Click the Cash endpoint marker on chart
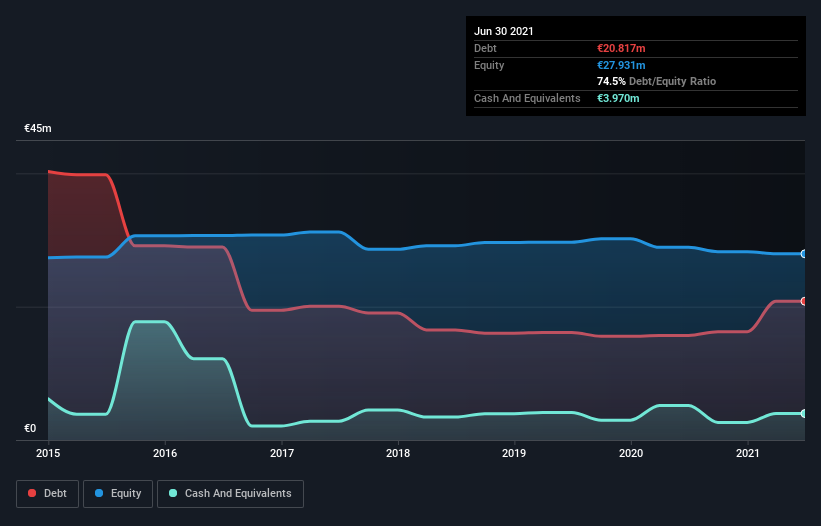Image resolution: width=821 pixels, height=526 pixels. (x=804, y=413)
